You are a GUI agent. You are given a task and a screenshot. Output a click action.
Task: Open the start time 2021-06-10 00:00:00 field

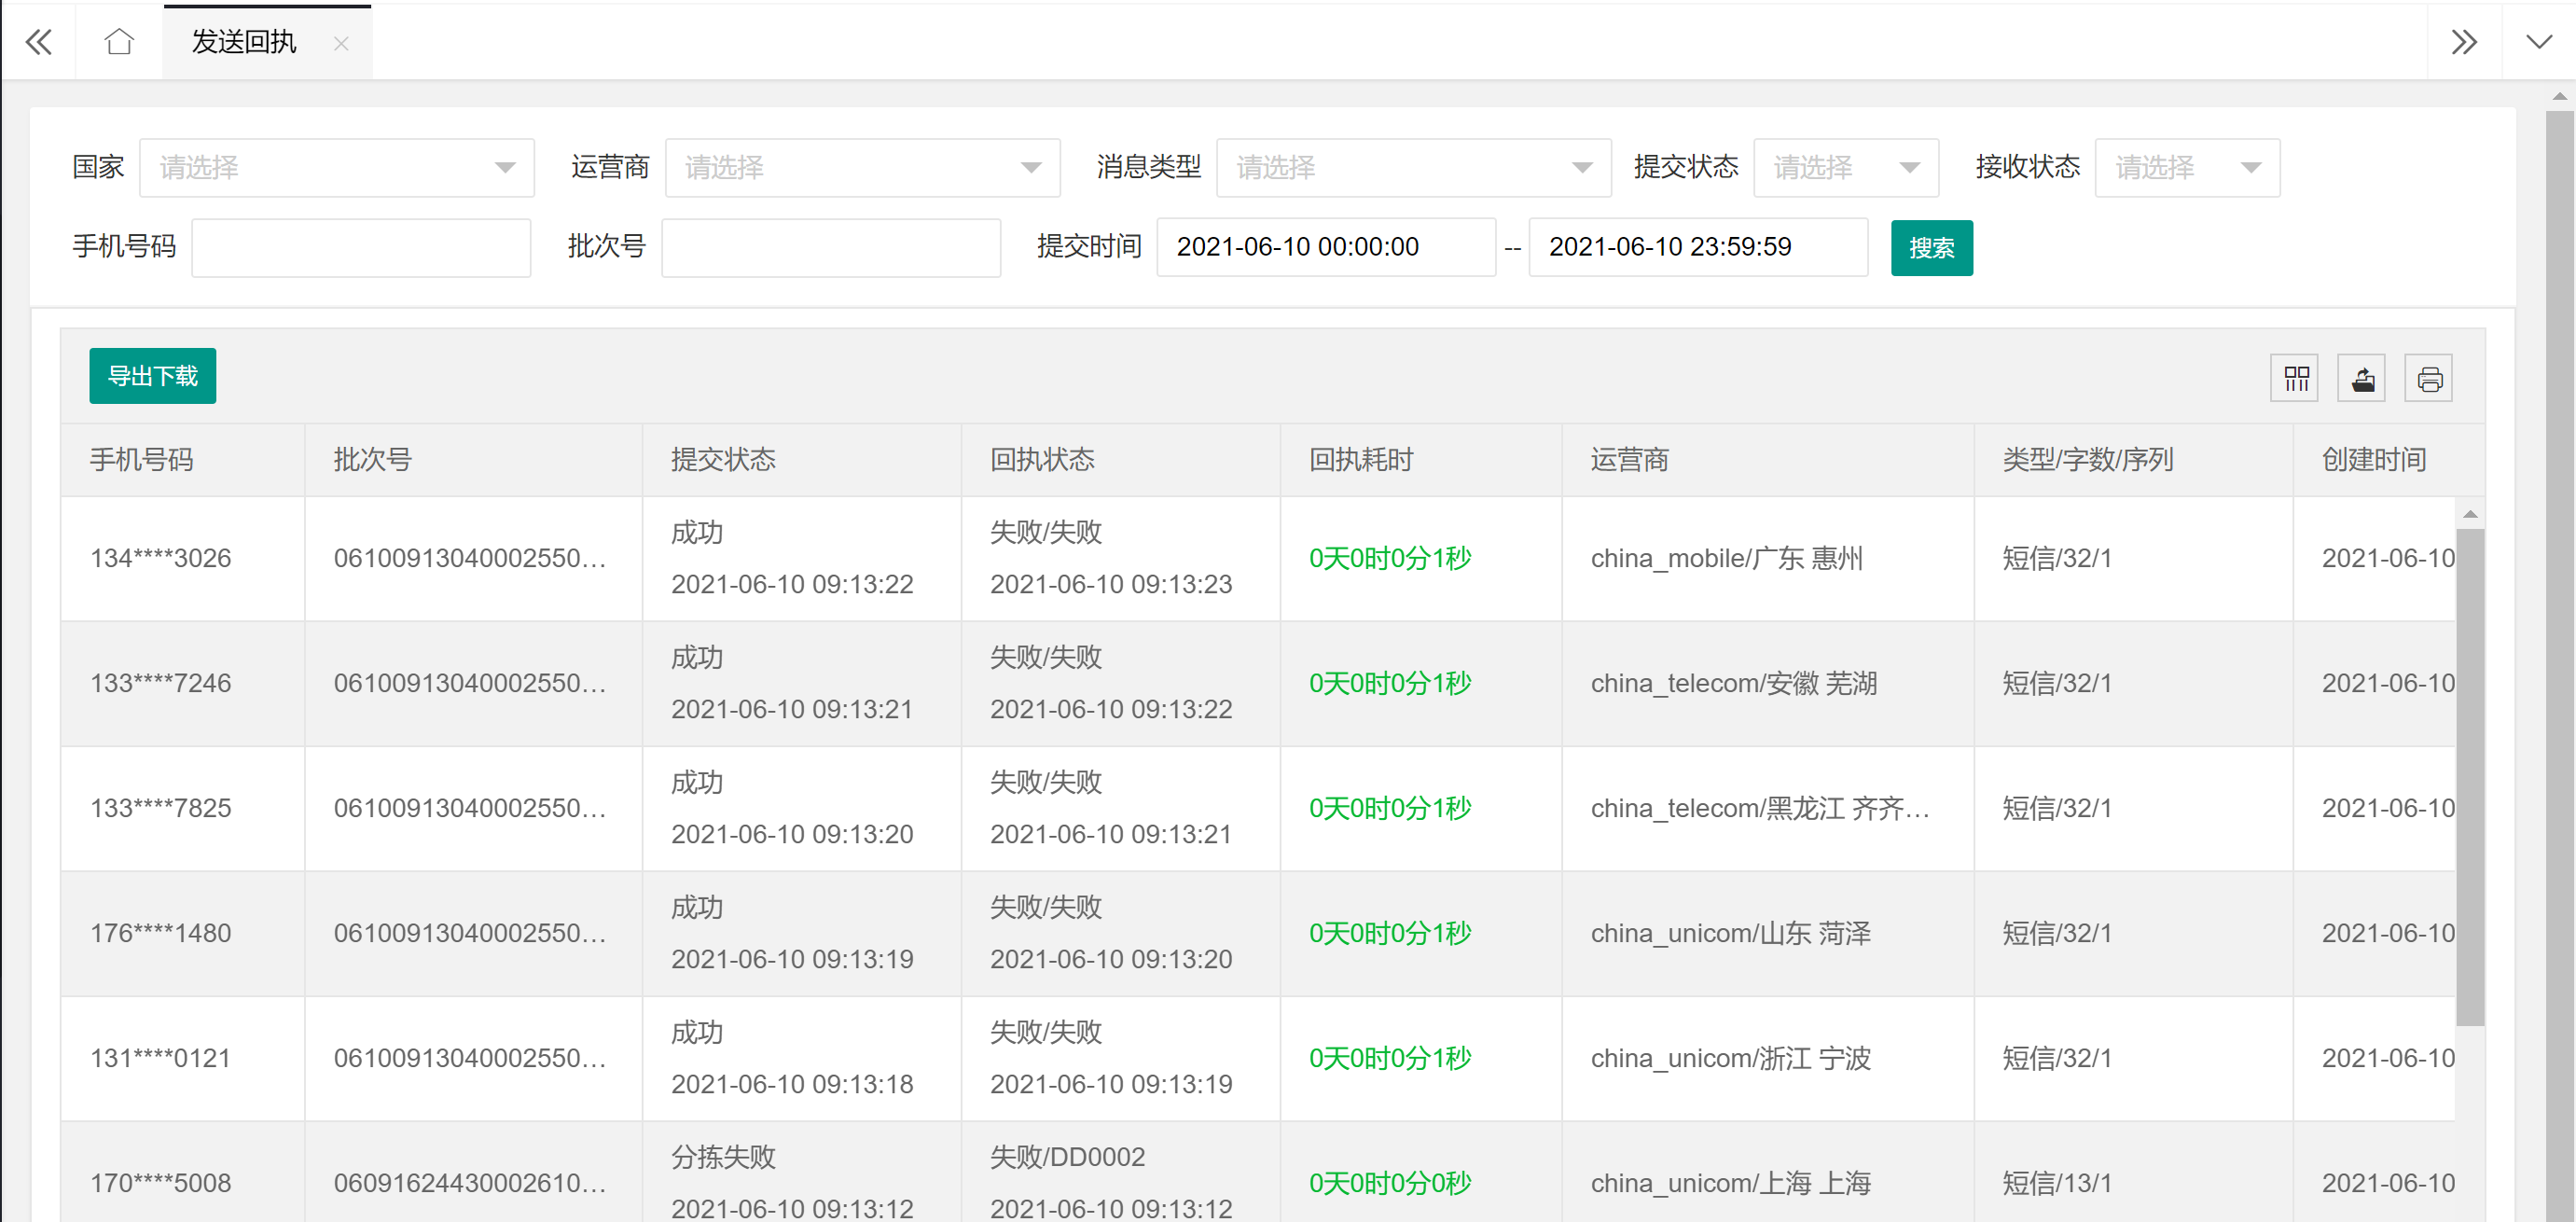[x=1326, y=247]
